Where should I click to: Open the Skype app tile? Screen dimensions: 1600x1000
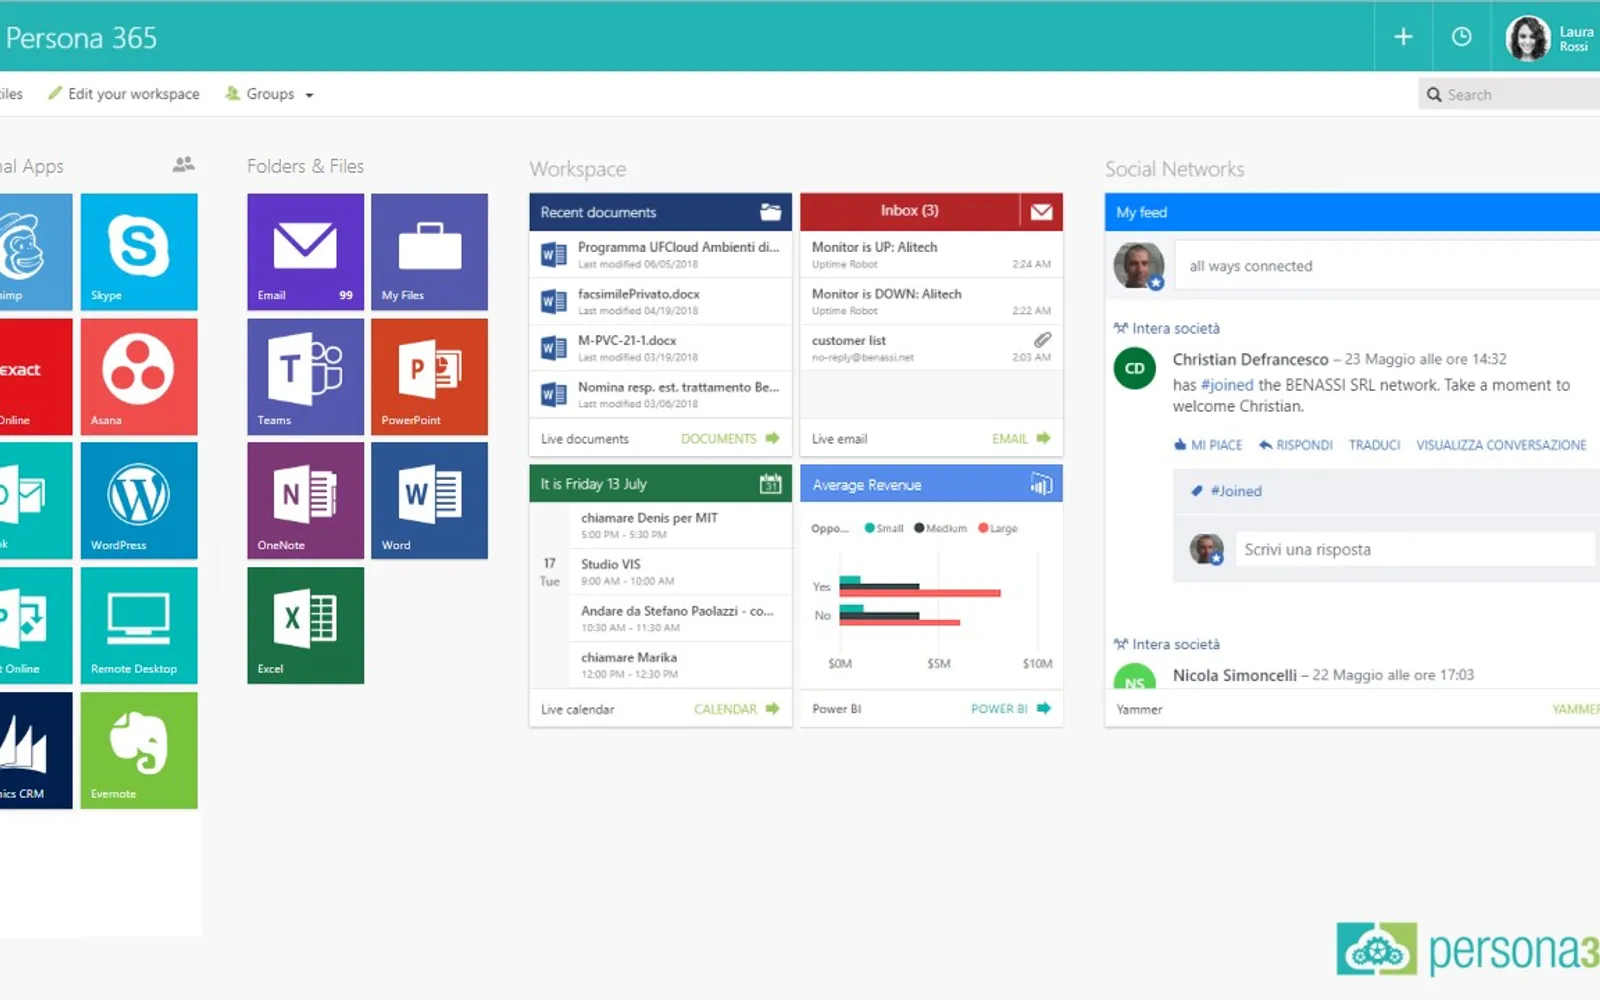(139, 252)
